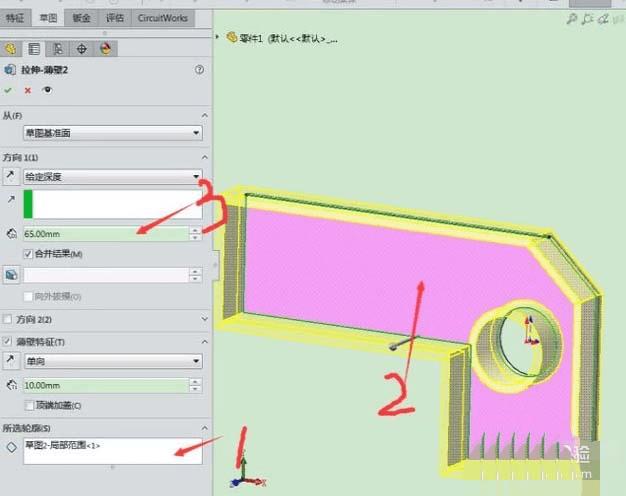
Task: Click the panel collapse handle at the panel edge
Action: pos(216,265)
